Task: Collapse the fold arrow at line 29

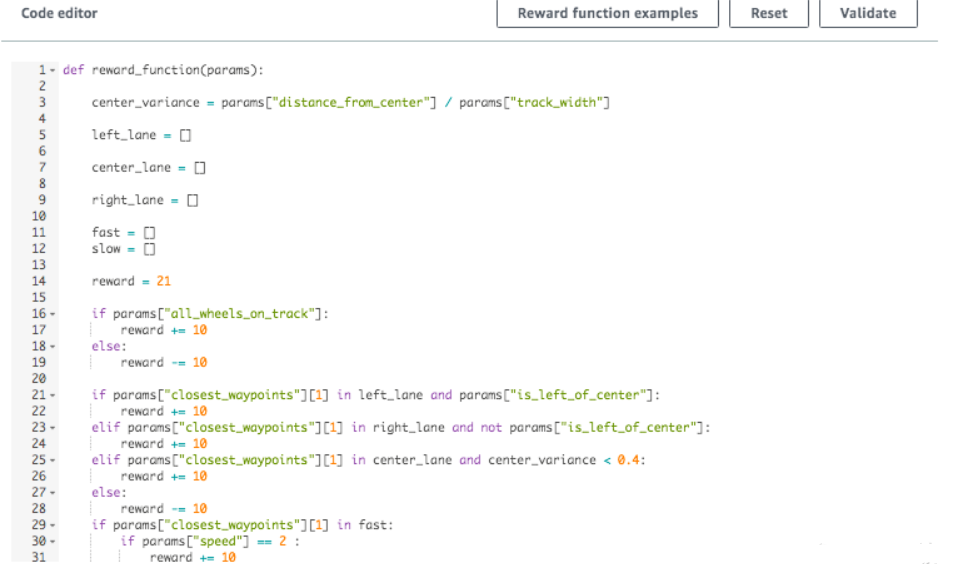Action: 53,525
